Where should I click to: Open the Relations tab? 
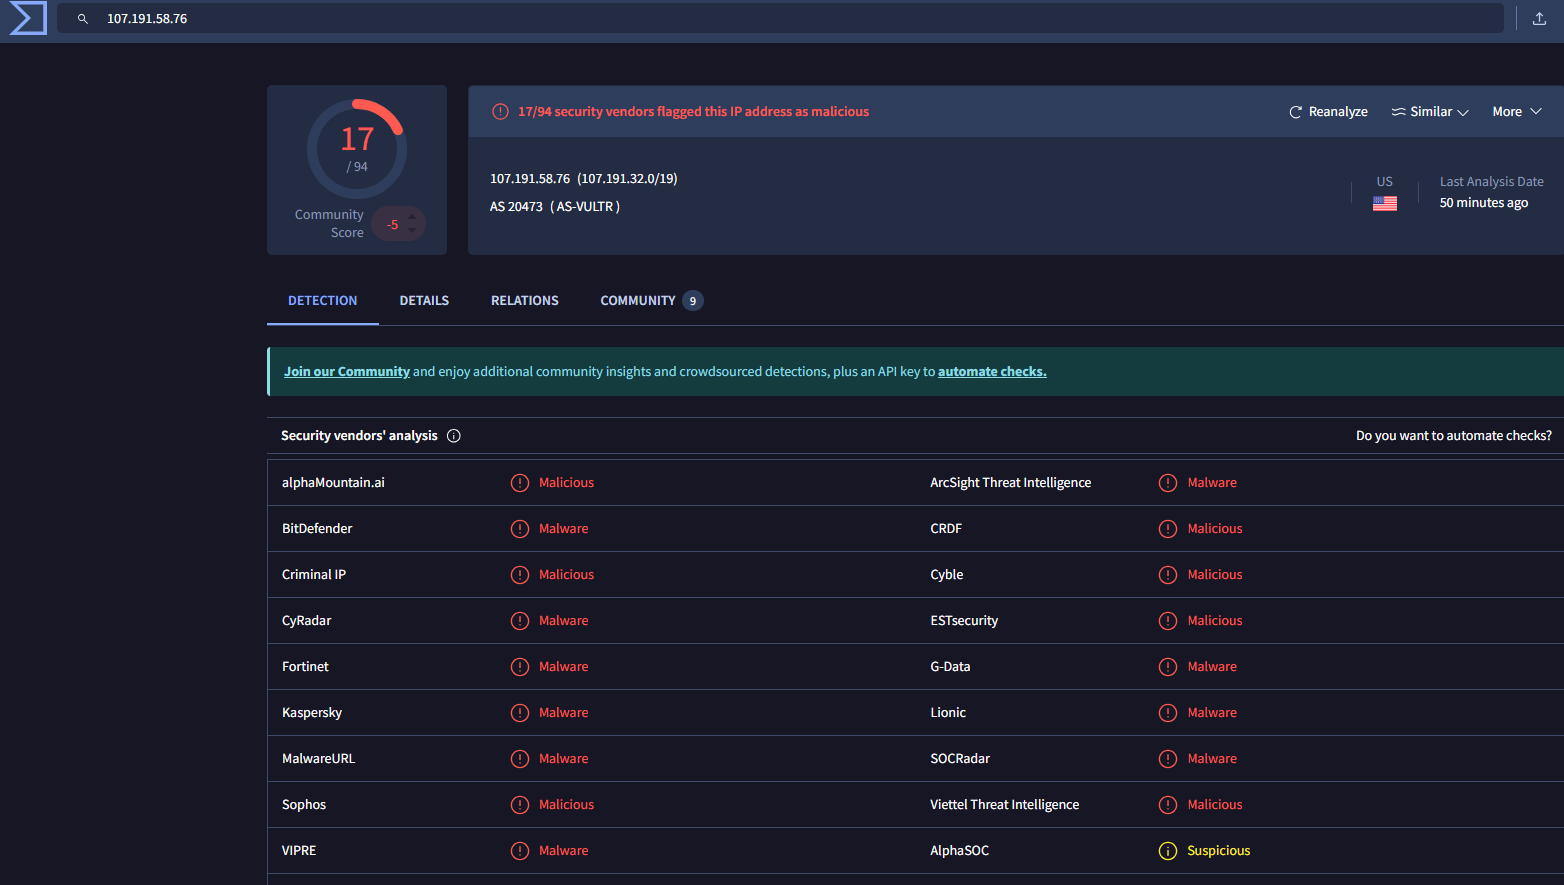(525, 301)
